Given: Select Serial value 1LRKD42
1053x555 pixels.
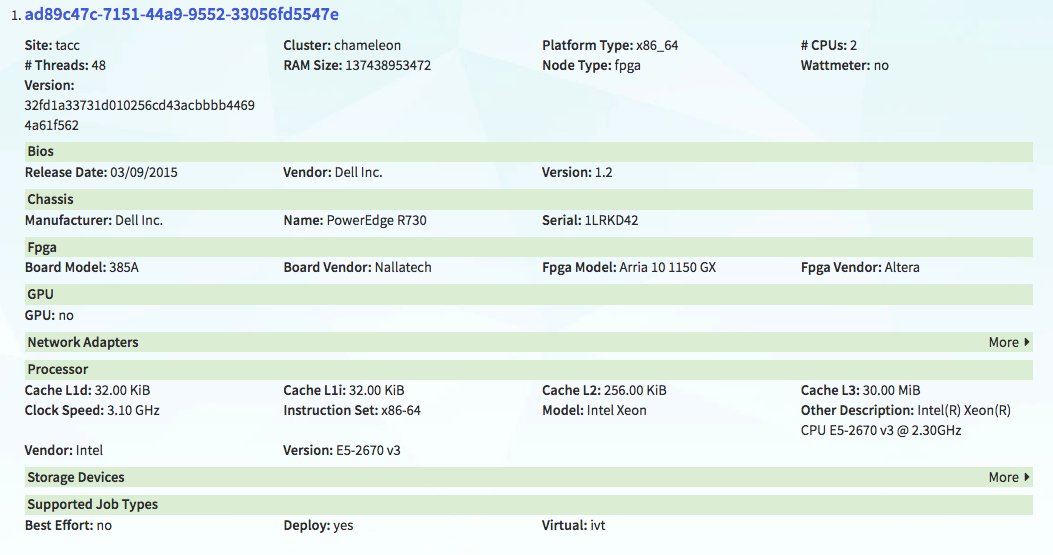Looking at the screenshot, I should 611,220.
